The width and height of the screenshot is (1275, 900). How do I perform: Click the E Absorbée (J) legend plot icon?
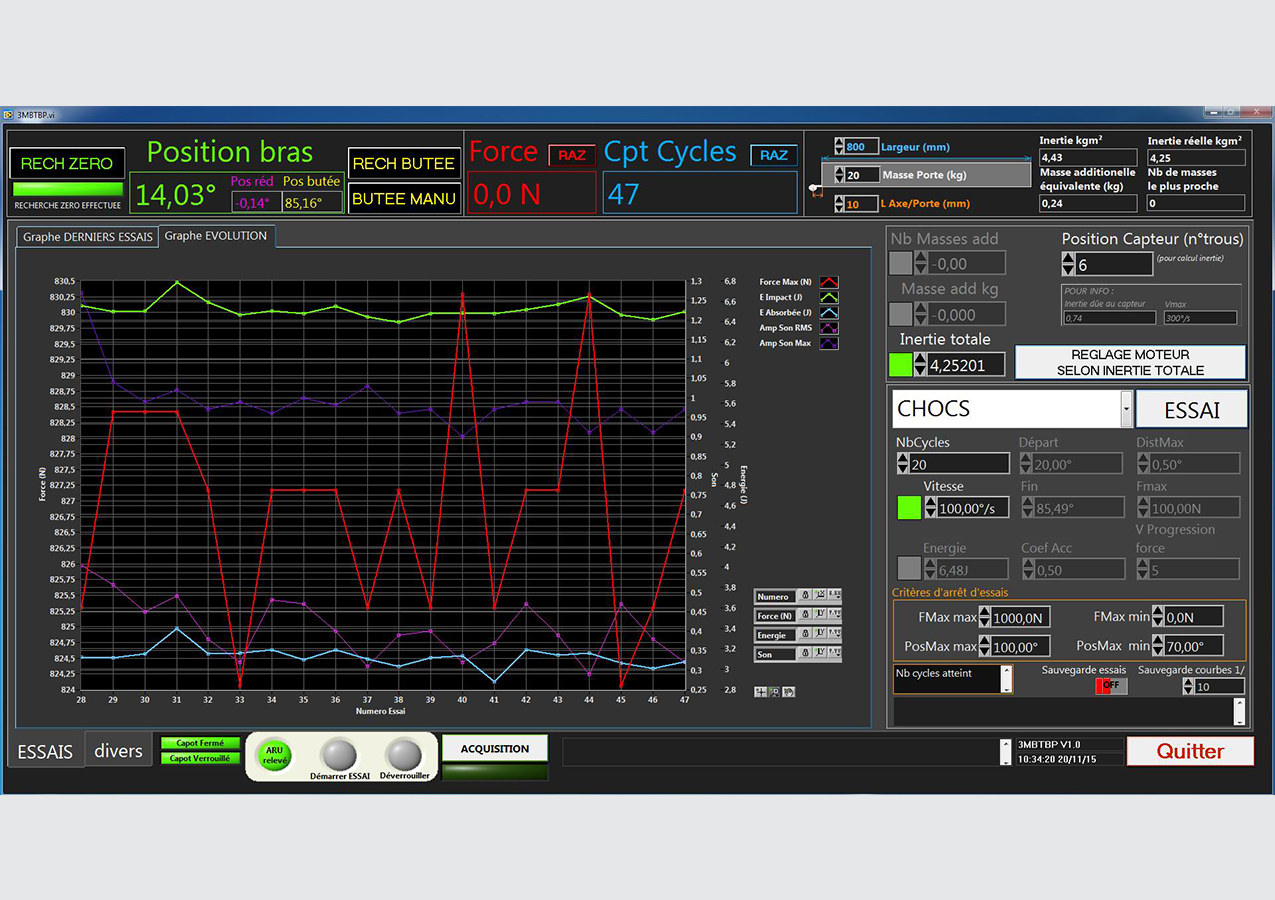tap(828, 313)
